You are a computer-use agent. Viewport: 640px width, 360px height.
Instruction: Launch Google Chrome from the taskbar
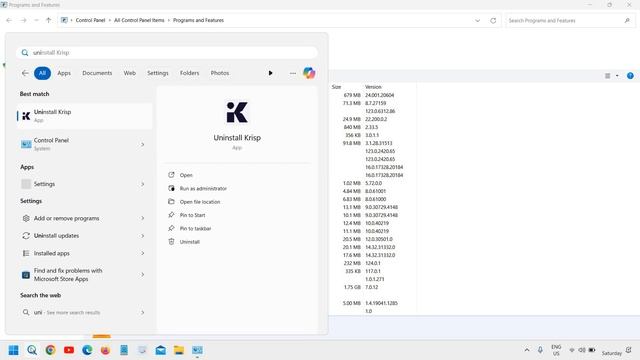pos(51,350)
